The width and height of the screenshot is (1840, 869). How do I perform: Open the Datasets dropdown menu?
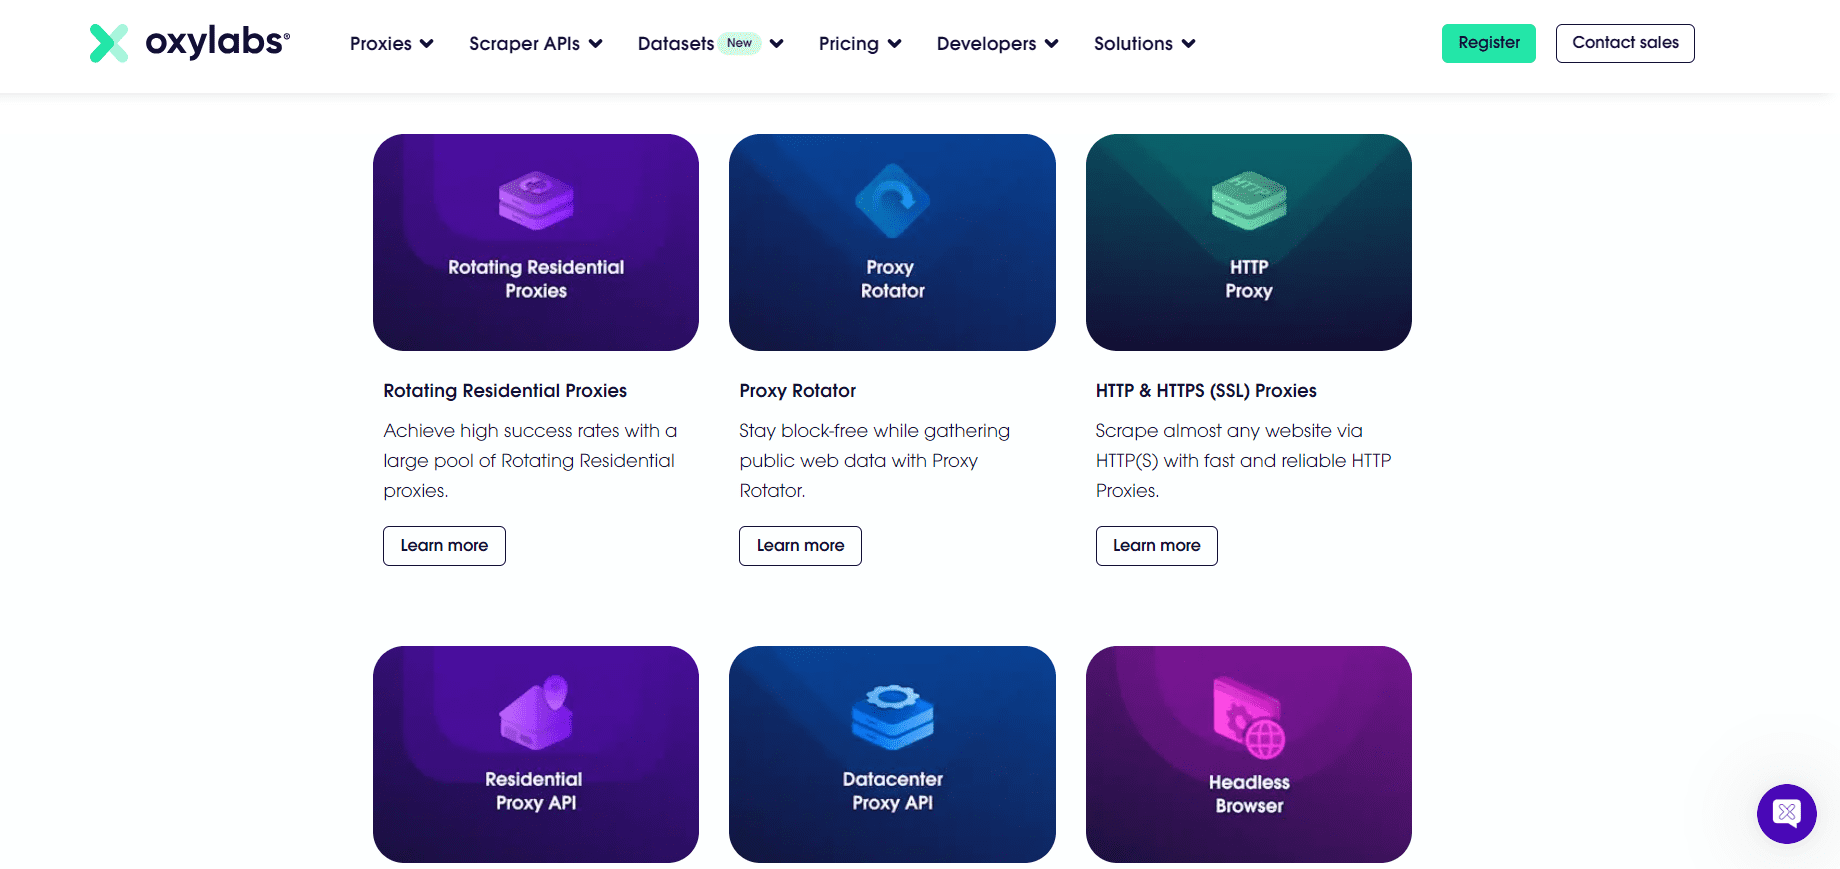point(710,44)
